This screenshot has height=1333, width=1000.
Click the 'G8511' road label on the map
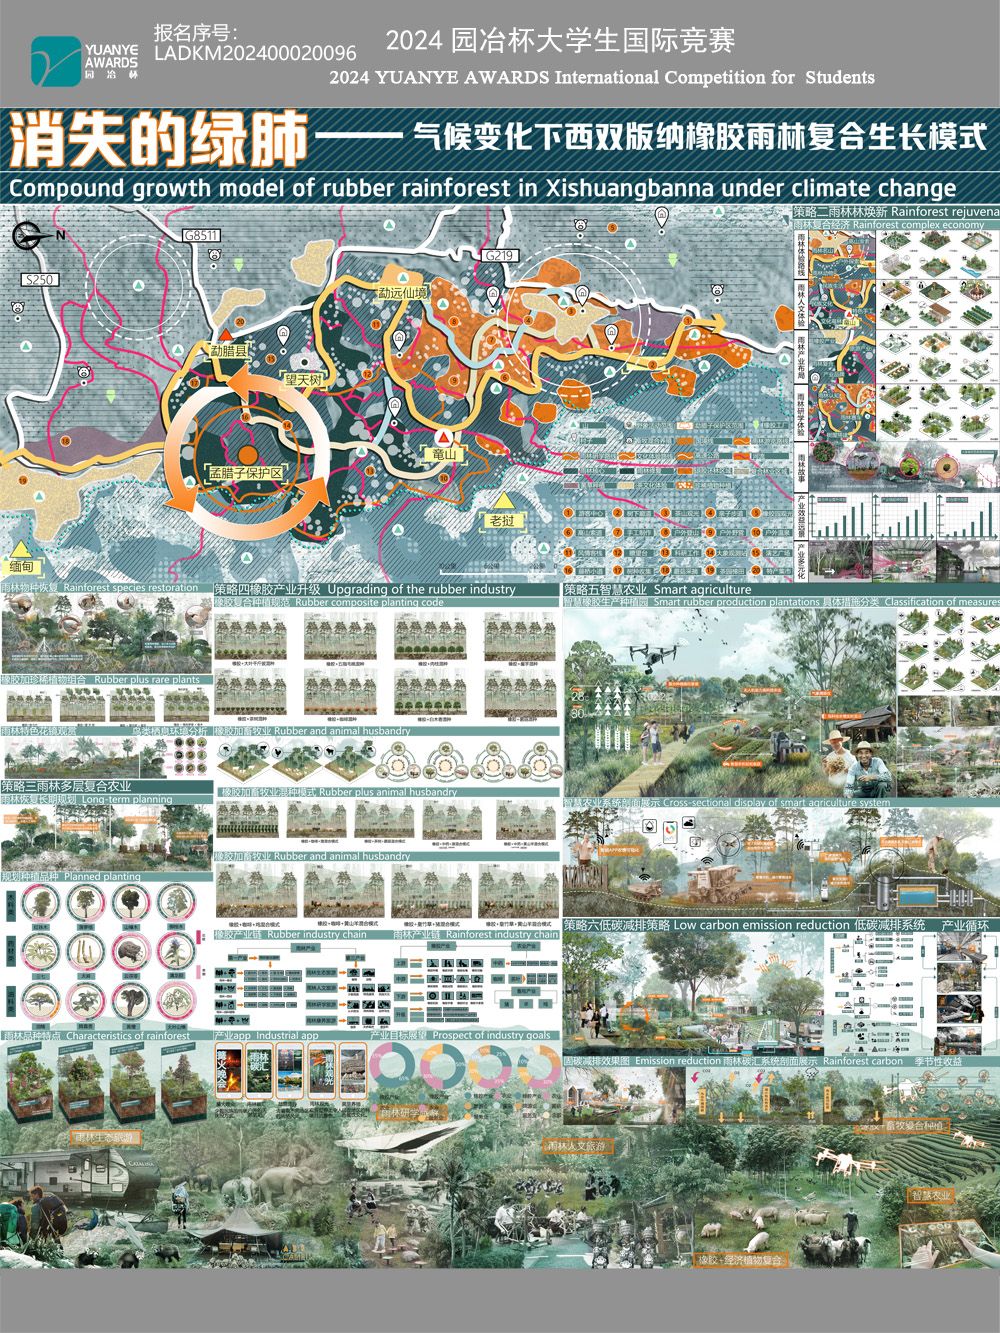200,236
